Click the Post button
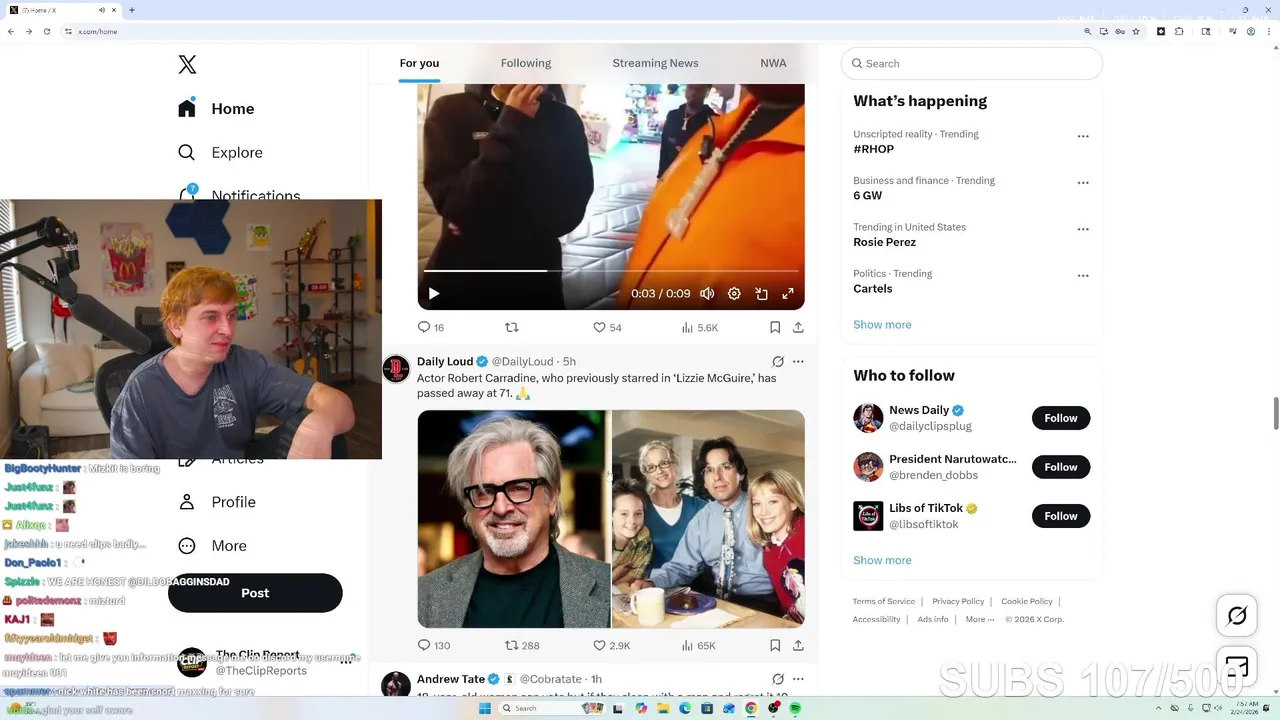 click(255, 593)
